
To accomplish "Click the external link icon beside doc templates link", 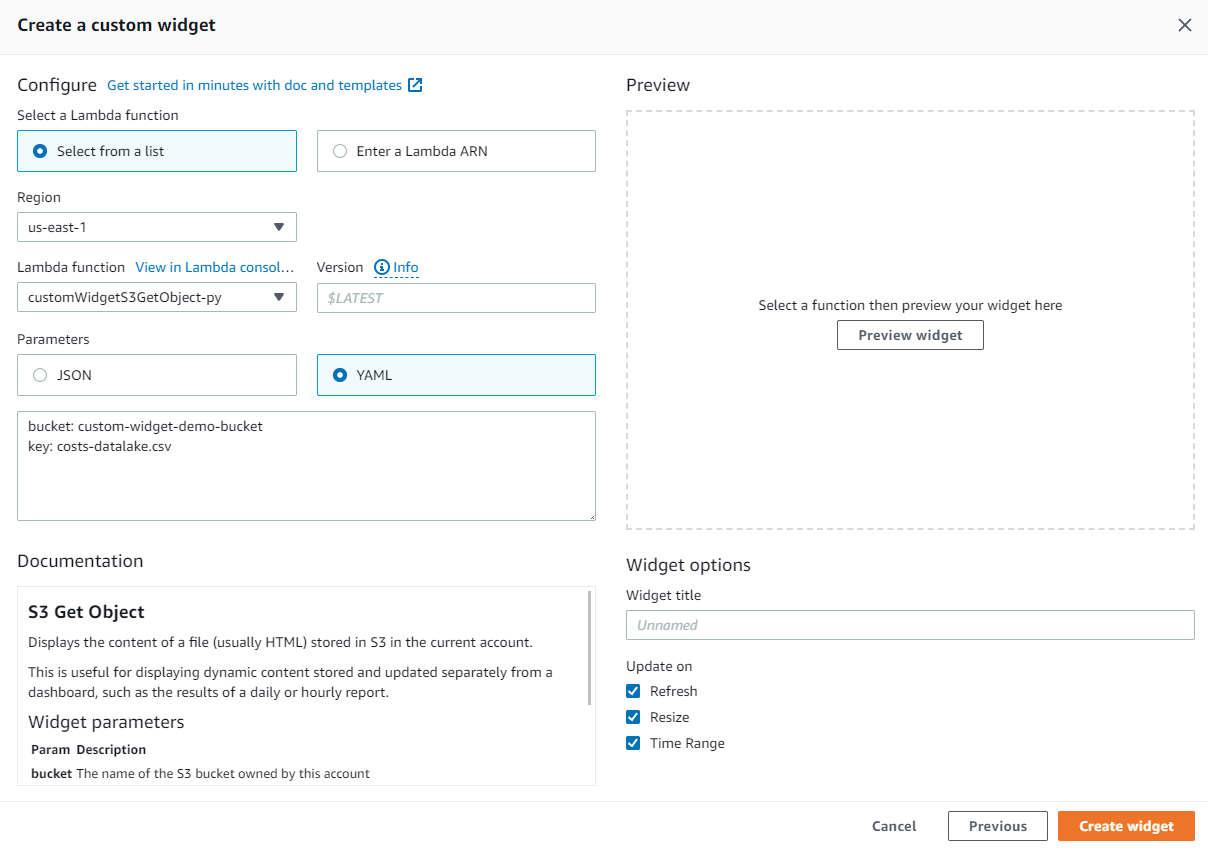I will click(415, 85).
